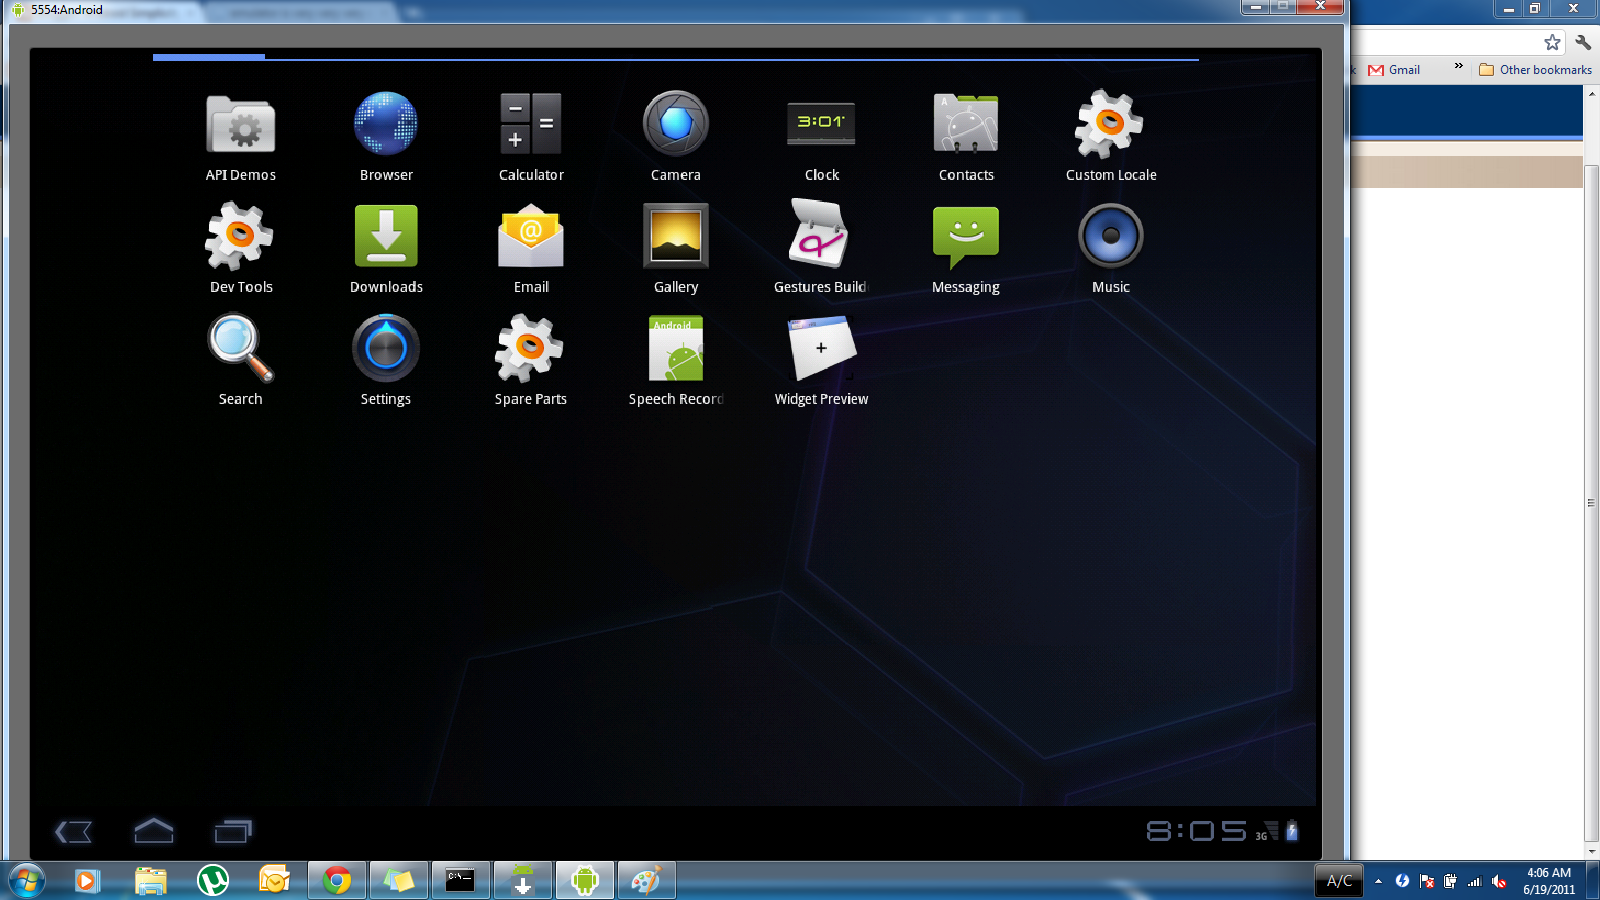Launch Custom Locale
Screen dimensions: 1600x900
click(x=1110, y=123)
